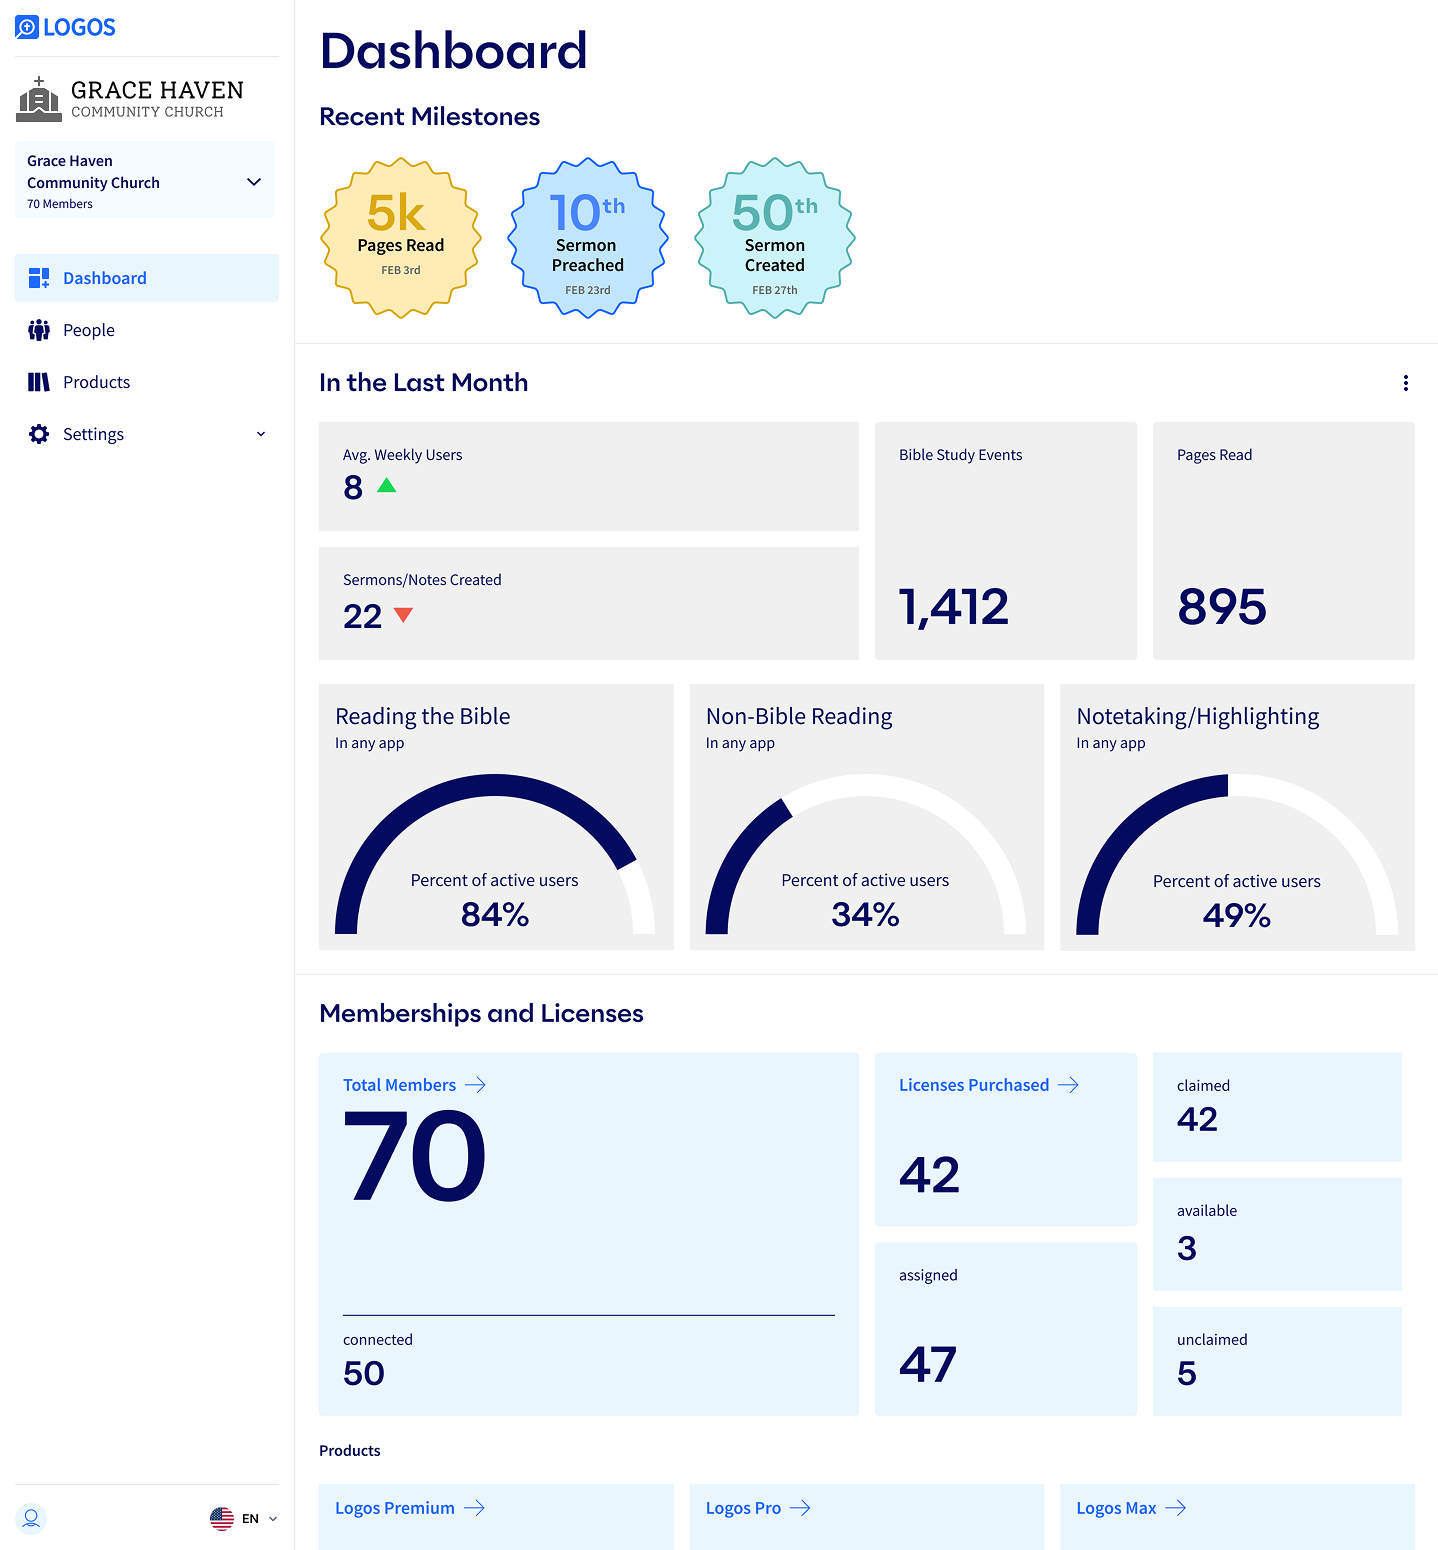Viewport: 1438px width, 1550px height.
Task: Click the Memberships and Licenses heading
Action: pyautogui.click(x=481, y=1014)
